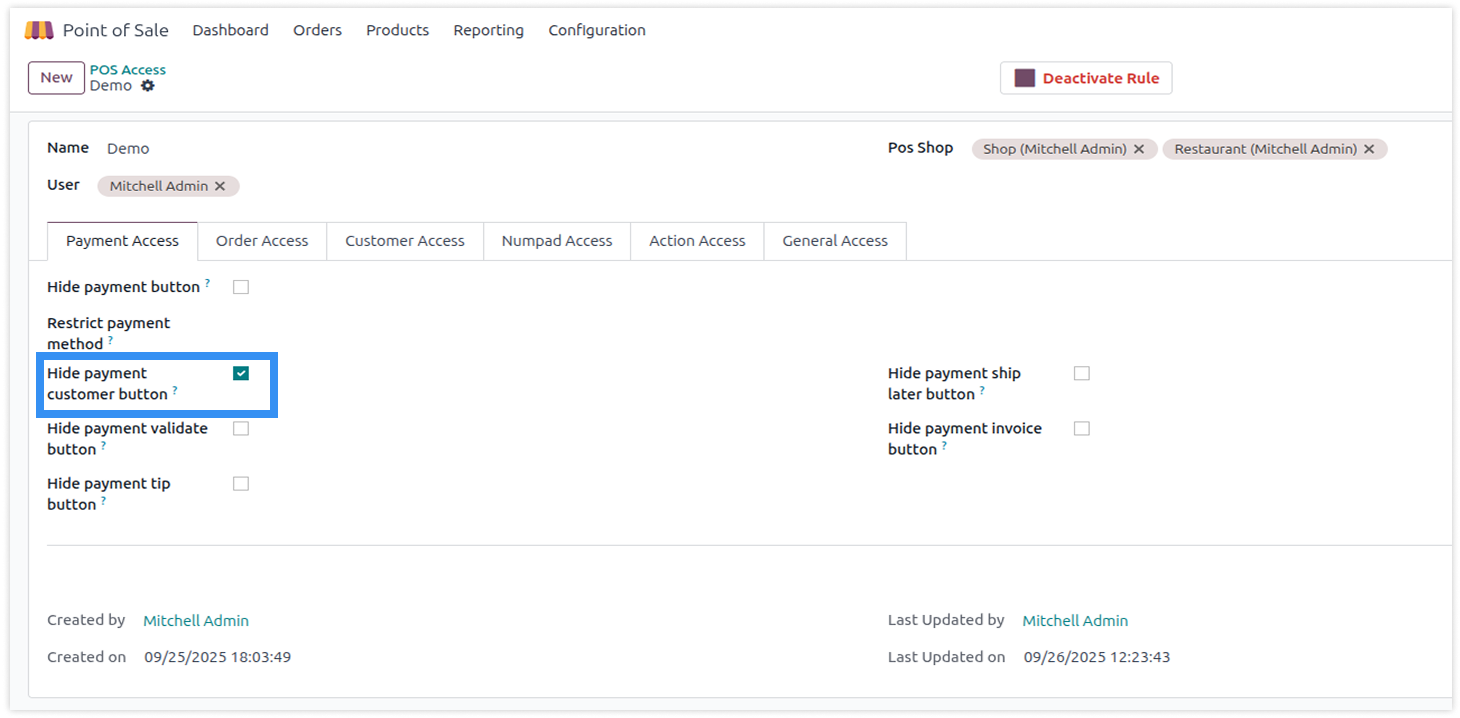Click help icon for Hide payment tip button
The height and width of the screenshot is (718, 1460).
tap(103, 500)
